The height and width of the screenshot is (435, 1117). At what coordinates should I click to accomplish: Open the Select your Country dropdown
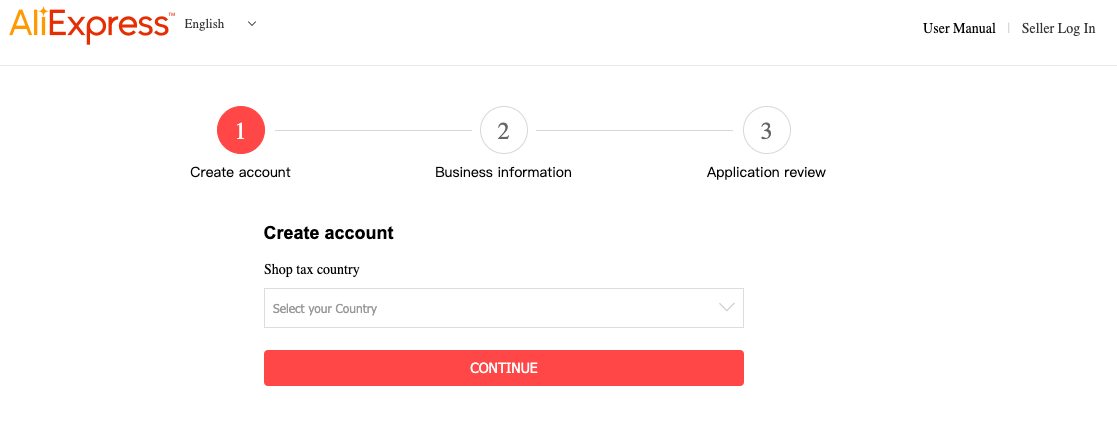pos(490,308)
